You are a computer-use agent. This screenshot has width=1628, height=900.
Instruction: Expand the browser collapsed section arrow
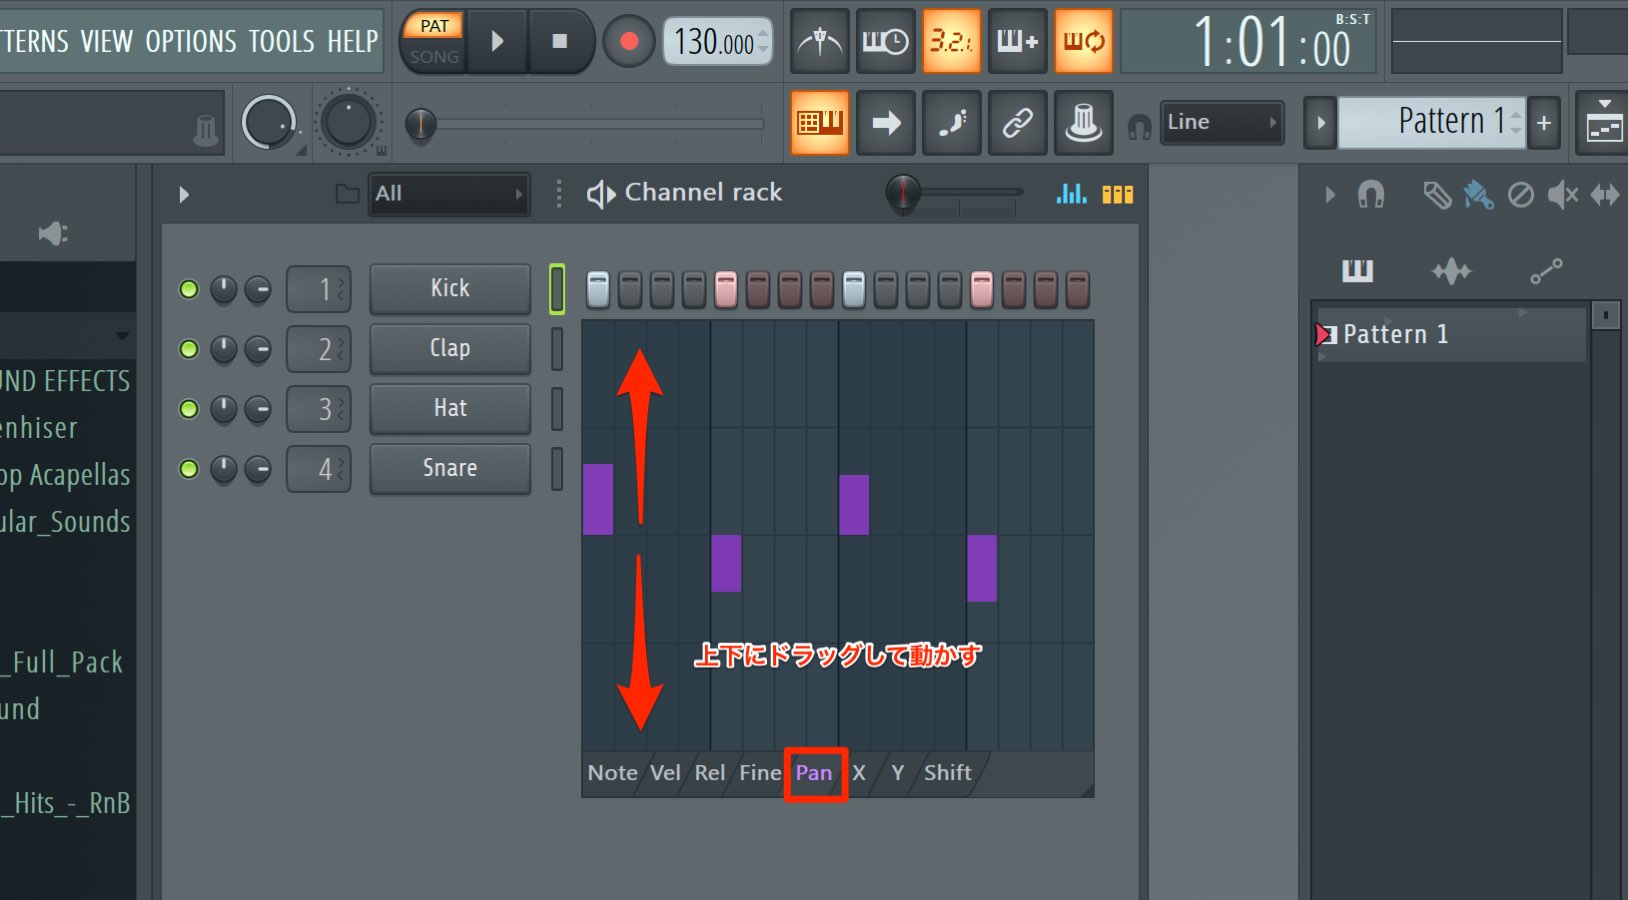coord(122,336)
